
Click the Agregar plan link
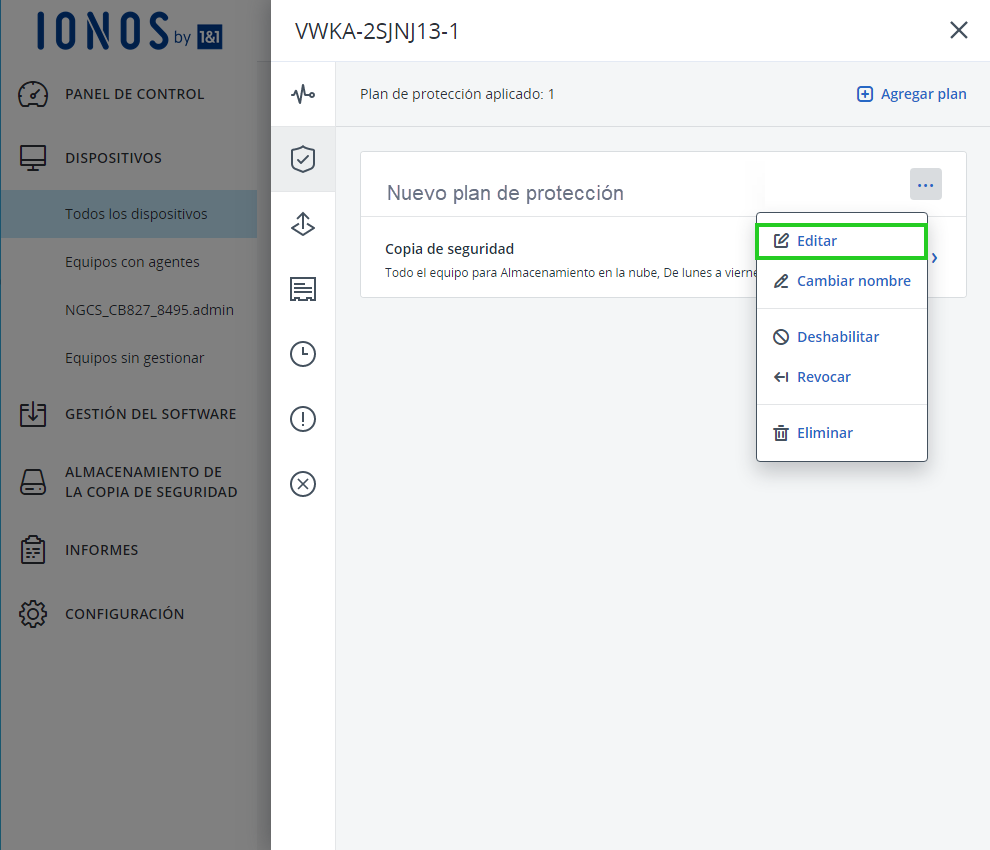tap(923, 94)
